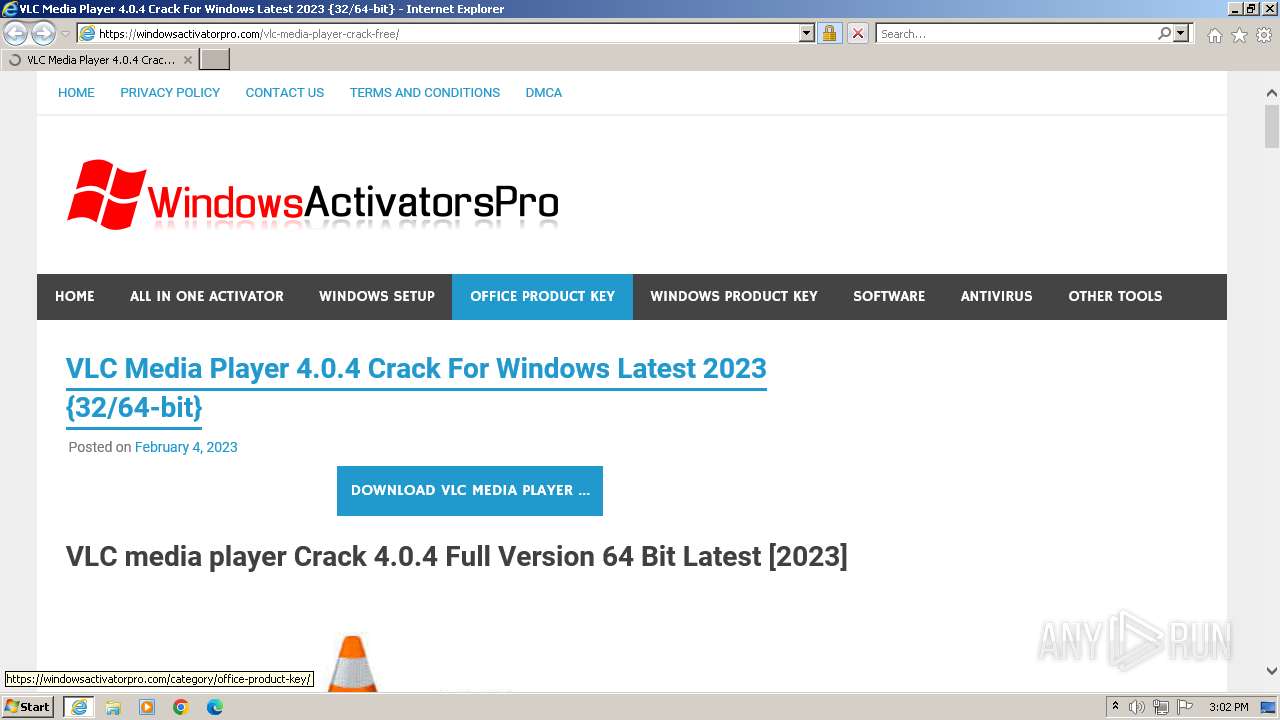Click the VLC cone image
The image size is (1280, 720).
353,663
